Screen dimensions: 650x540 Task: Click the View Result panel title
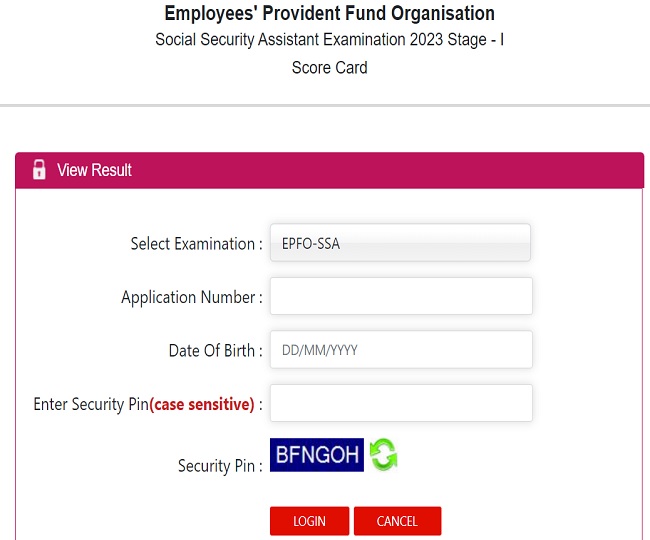[94, 170]
